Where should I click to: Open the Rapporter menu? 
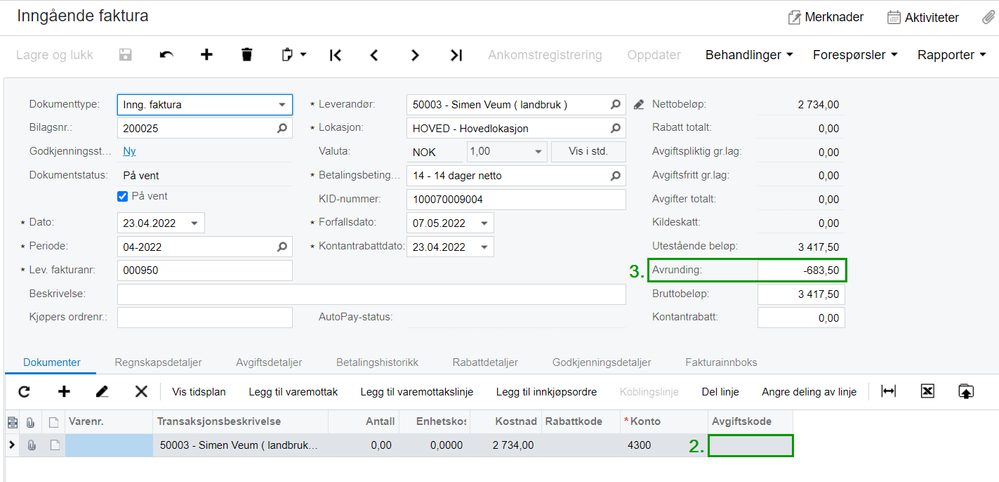pyautogui.click(x=951, y=55)
